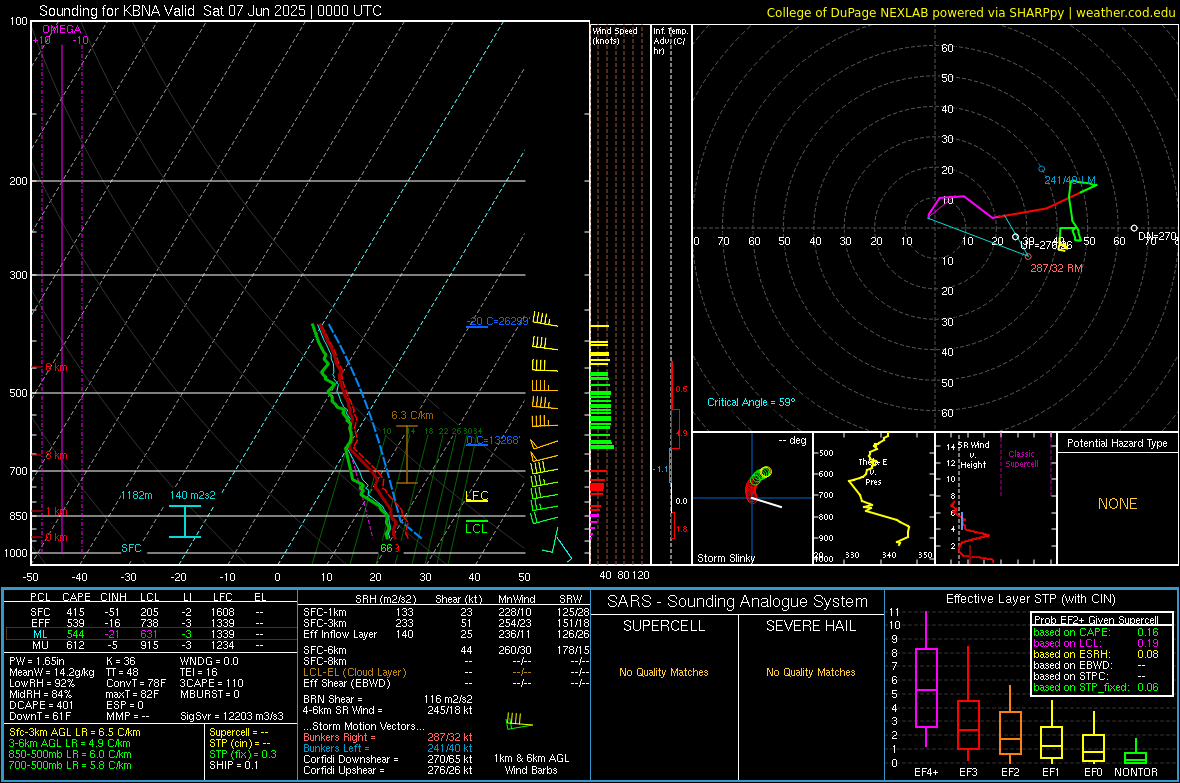The image size is (1180, 783).
Task: Select the 1182m effective inflow label
Action: [x=136, y=495]
